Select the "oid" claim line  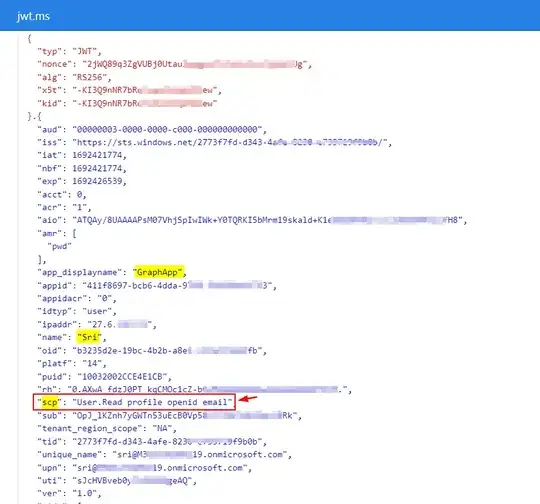(152, 351)
